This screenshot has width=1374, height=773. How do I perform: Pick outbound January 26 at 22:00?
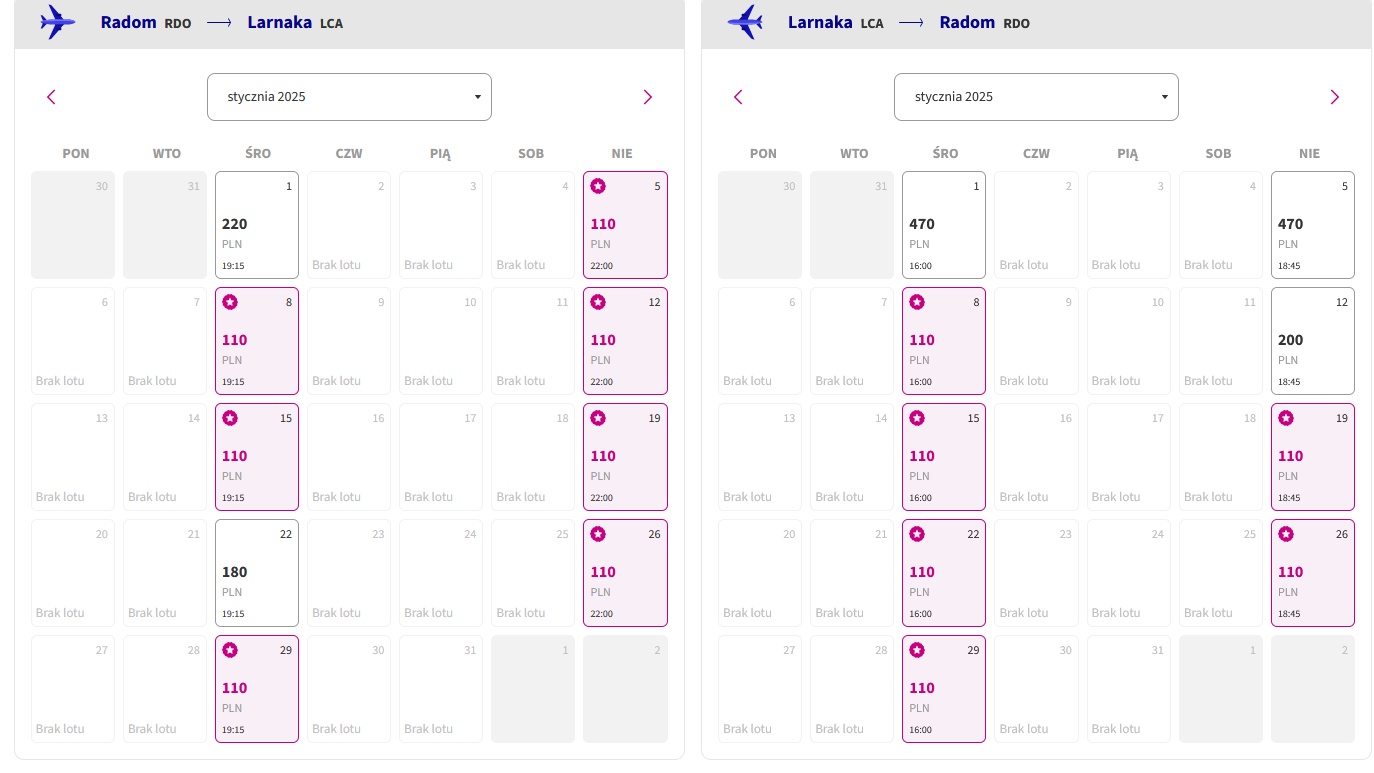(625, 573)
